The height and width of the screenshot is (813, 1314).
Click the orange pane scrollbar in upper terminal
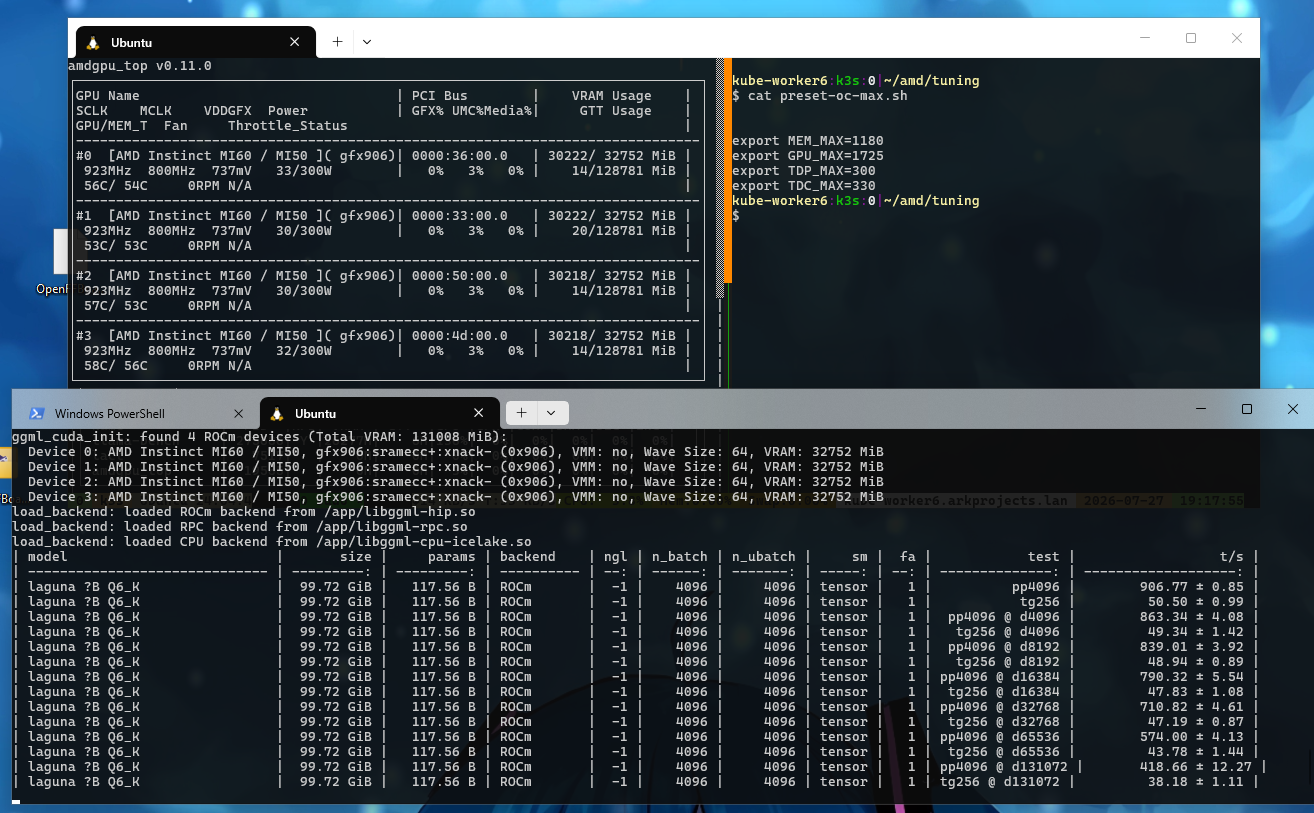point(727,171)
